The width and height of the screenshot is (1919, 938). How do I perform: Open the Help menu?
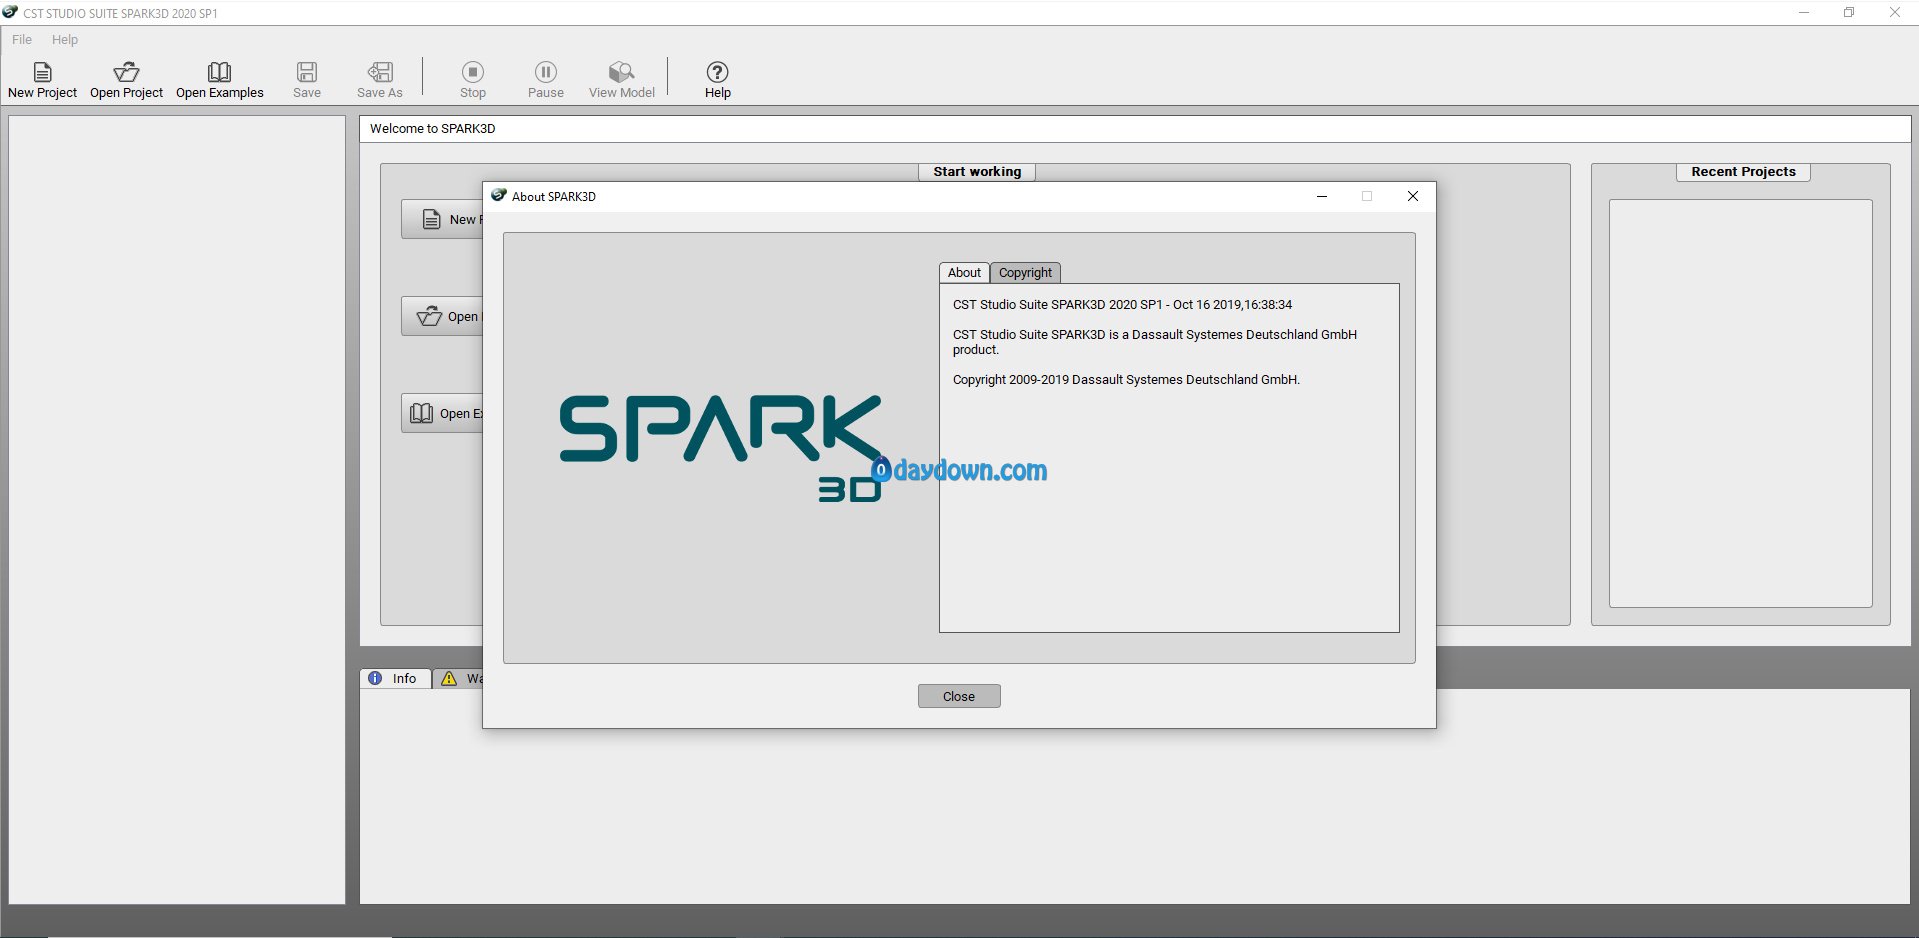(65, 40)
